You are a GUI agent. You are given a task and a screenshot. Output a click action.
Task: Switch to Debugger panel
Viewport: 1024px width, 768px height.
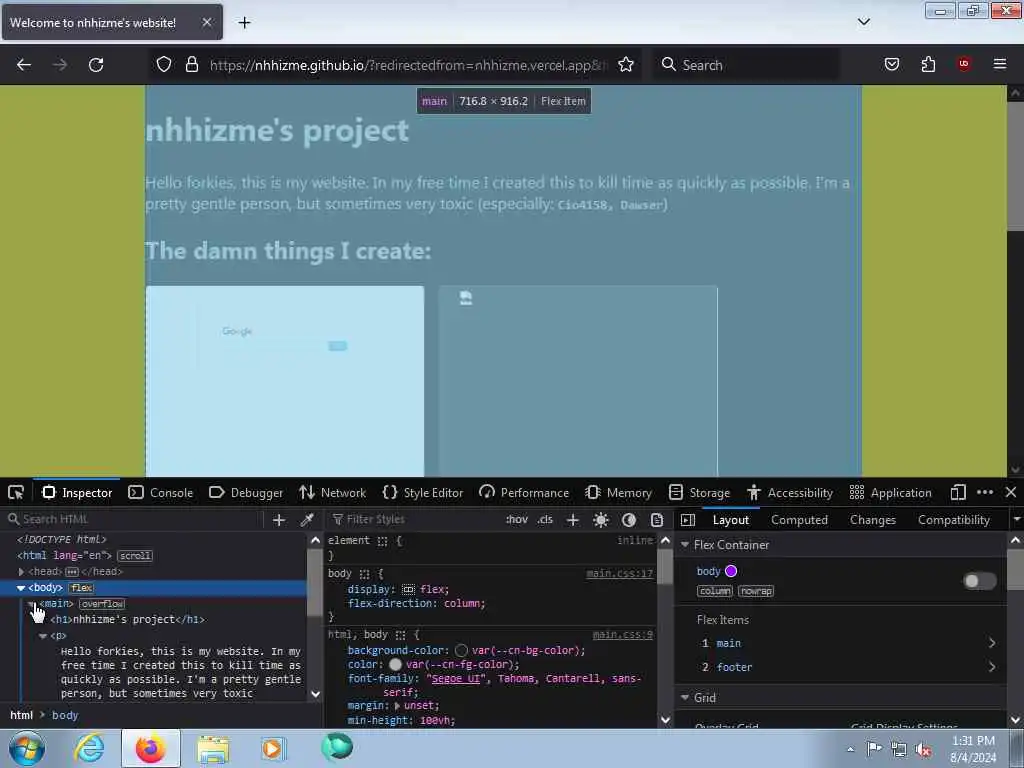(x=246, y=492)
